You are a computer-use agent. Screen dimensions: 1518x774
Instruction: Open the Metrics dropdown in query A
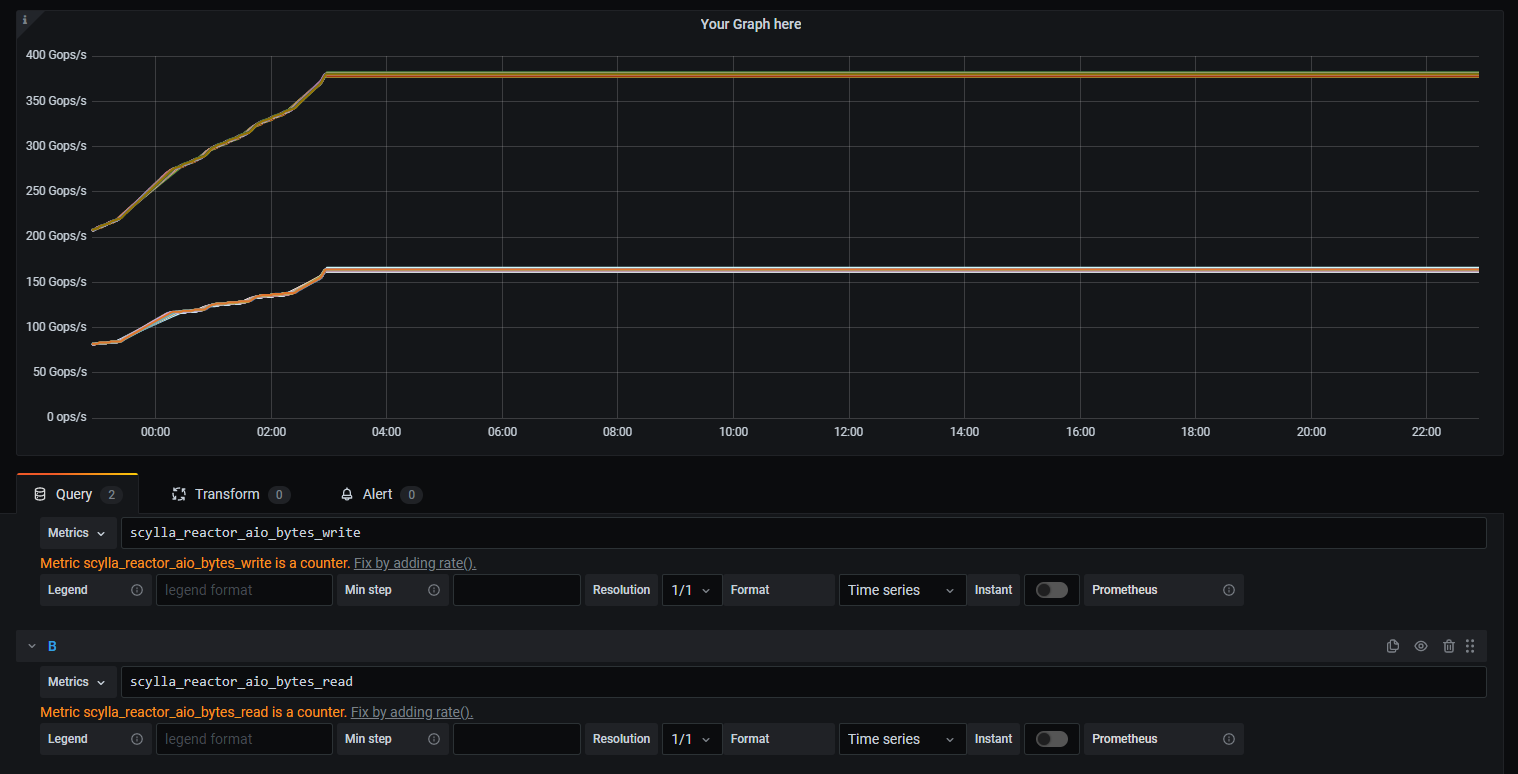click(x=75, y=532)
